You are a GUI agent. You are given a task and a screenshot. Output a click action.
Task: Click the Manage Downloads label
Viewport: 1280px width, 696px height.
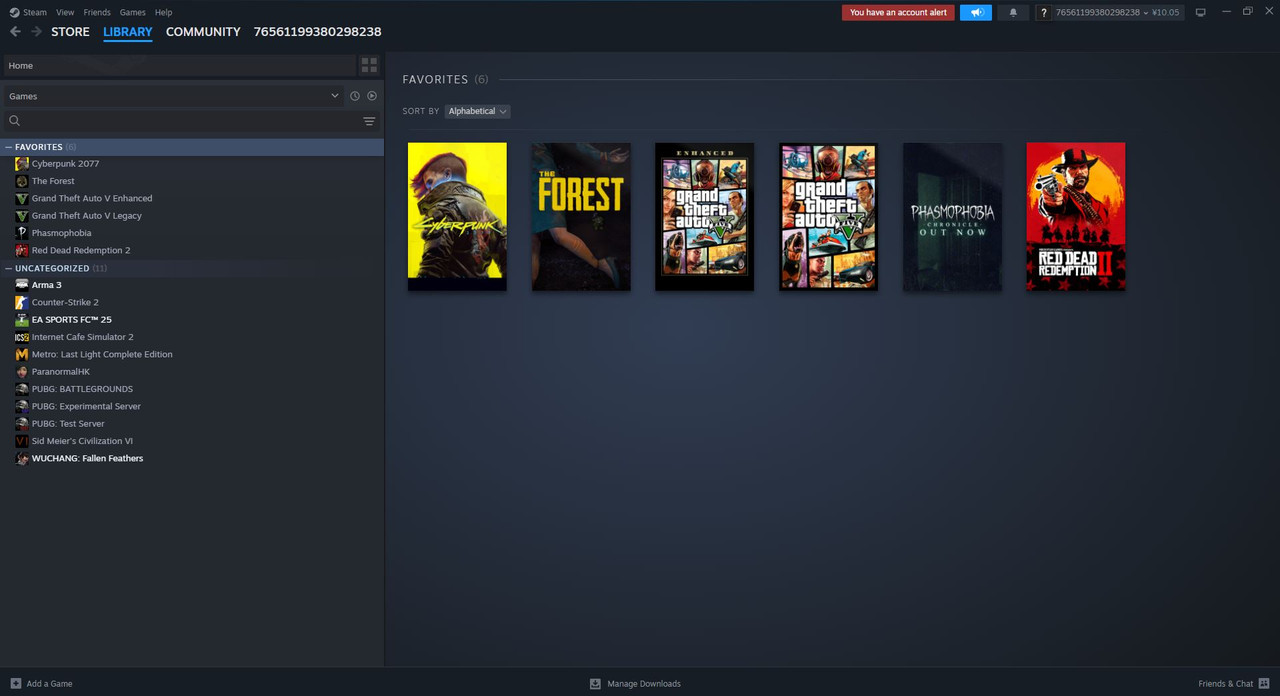644,683
